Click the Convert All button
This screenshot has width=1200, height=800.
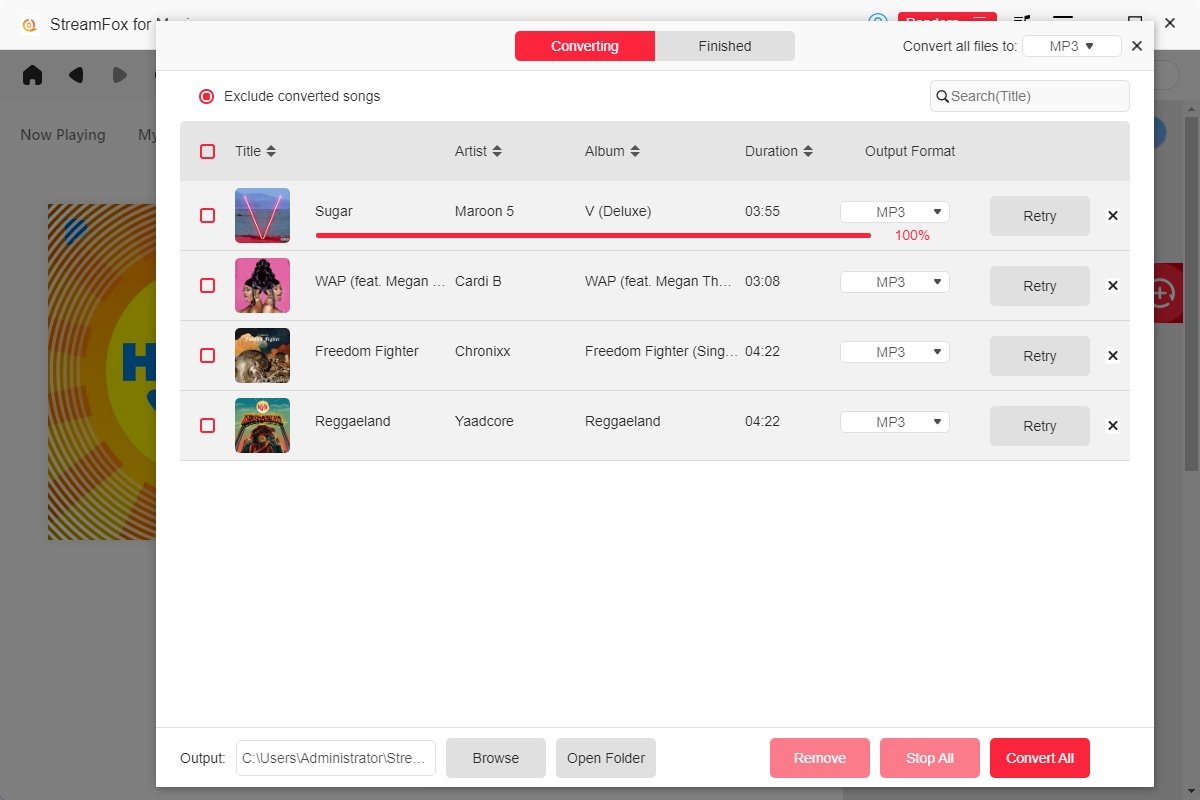point(1040,758)
